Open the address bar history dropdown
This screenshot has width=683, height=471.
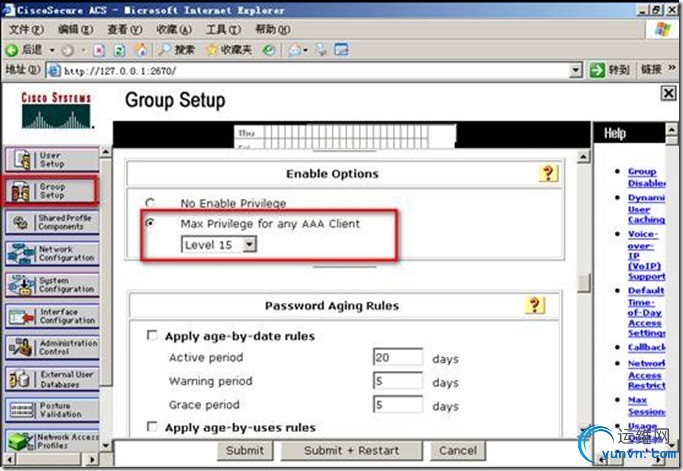pyautogui.click(x=576, y=70)
